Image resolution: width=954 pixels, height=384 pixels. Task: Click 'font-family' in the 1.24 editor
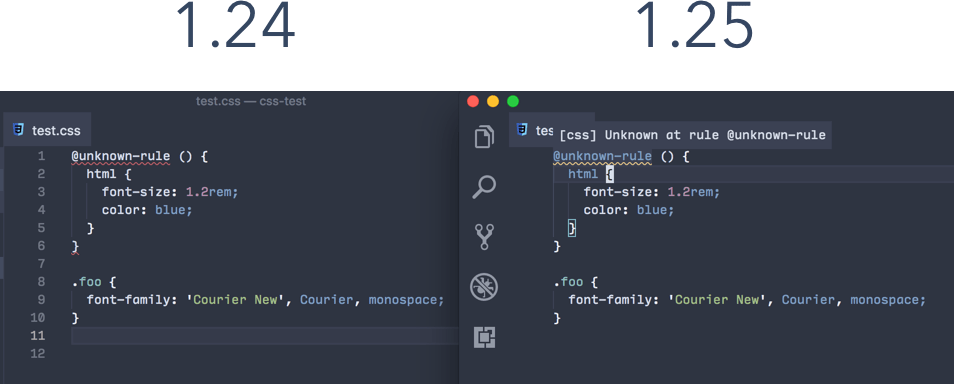coord(129,300)
